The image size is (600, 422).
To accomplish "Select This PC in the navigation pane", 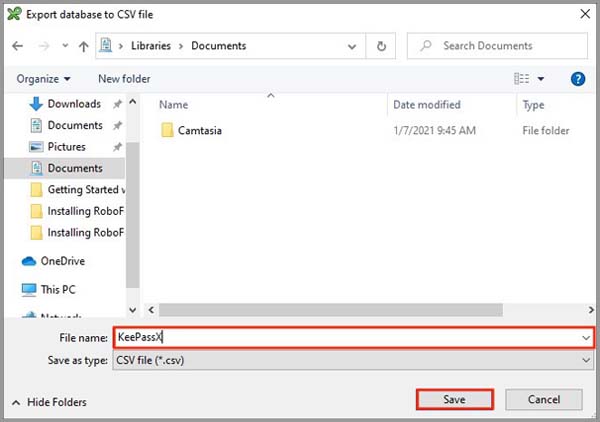I will coord(48,290).
